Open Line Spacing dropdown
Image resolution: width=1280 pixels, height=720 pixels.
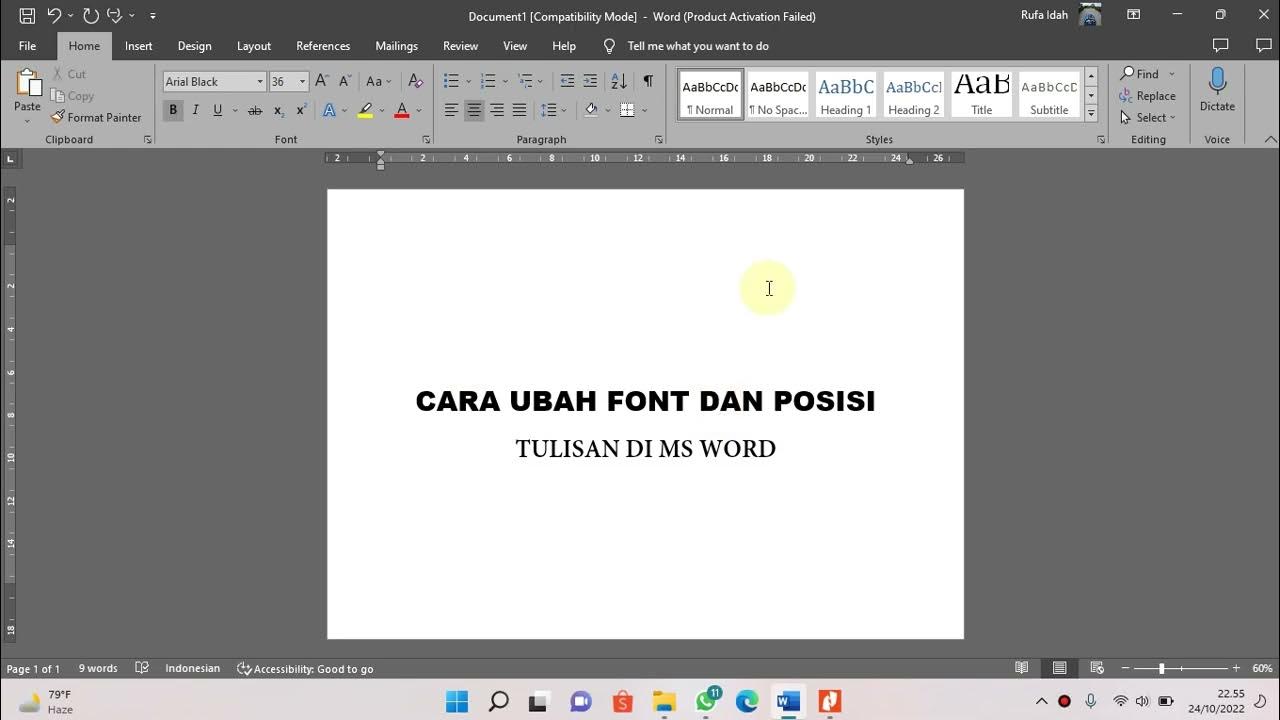point(553,110)
